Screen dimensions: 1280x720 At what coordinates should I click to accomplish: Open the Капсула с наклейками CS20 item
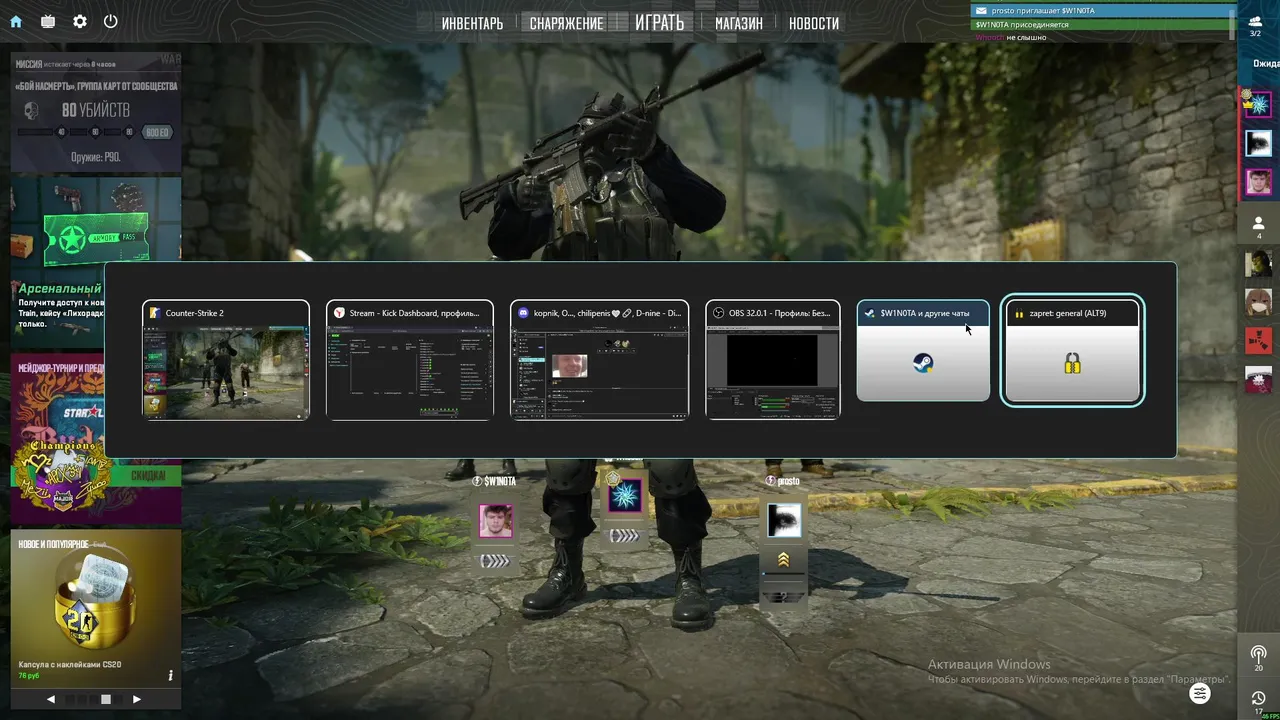point(96,608)
